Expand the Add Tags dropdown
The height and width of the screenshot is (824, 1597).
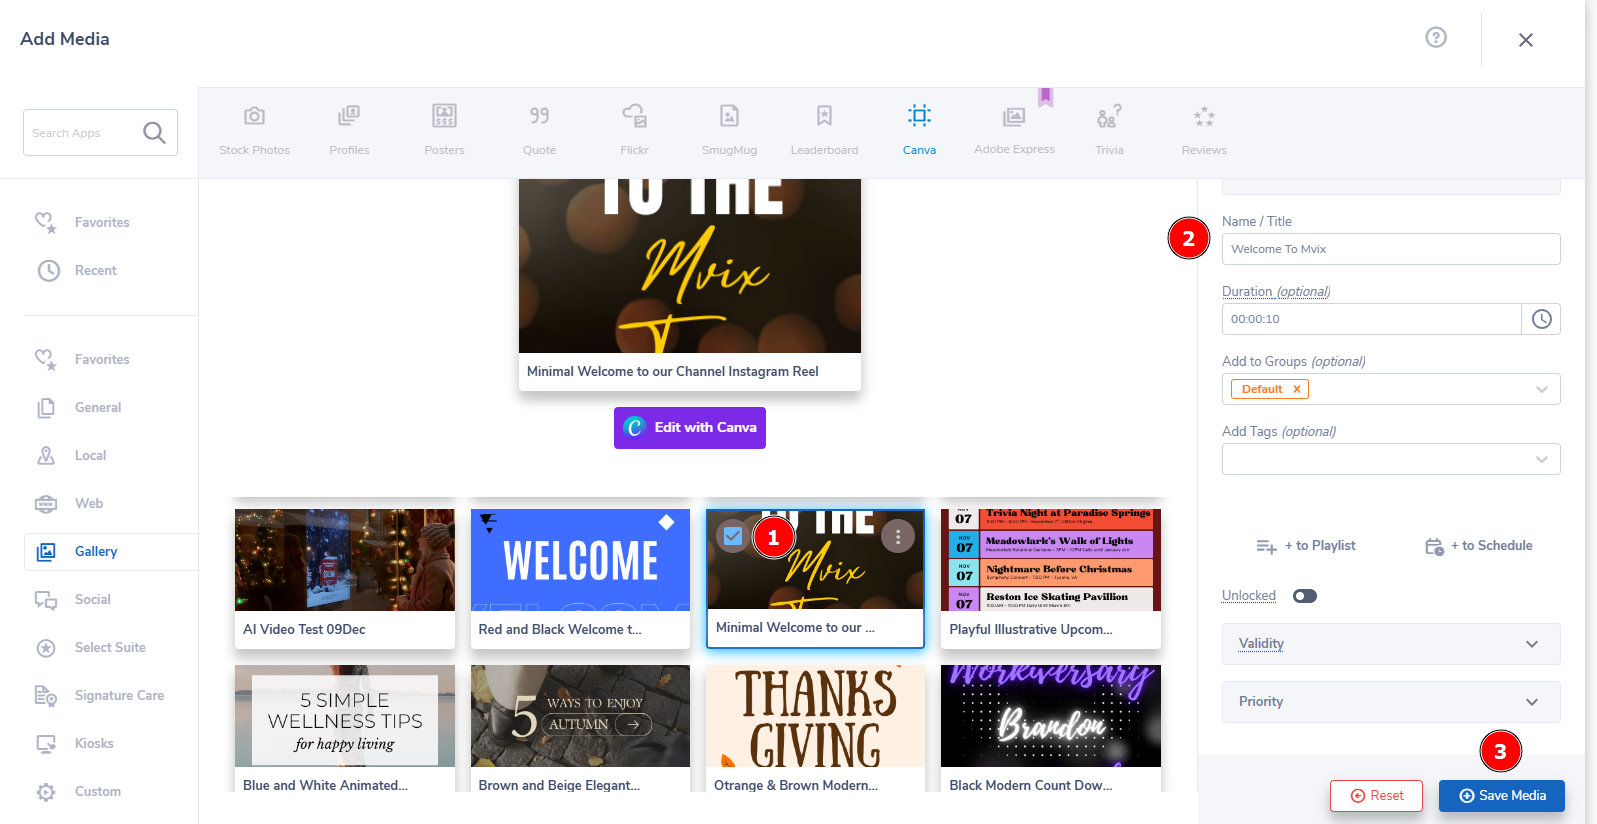tap(1541, 459)
